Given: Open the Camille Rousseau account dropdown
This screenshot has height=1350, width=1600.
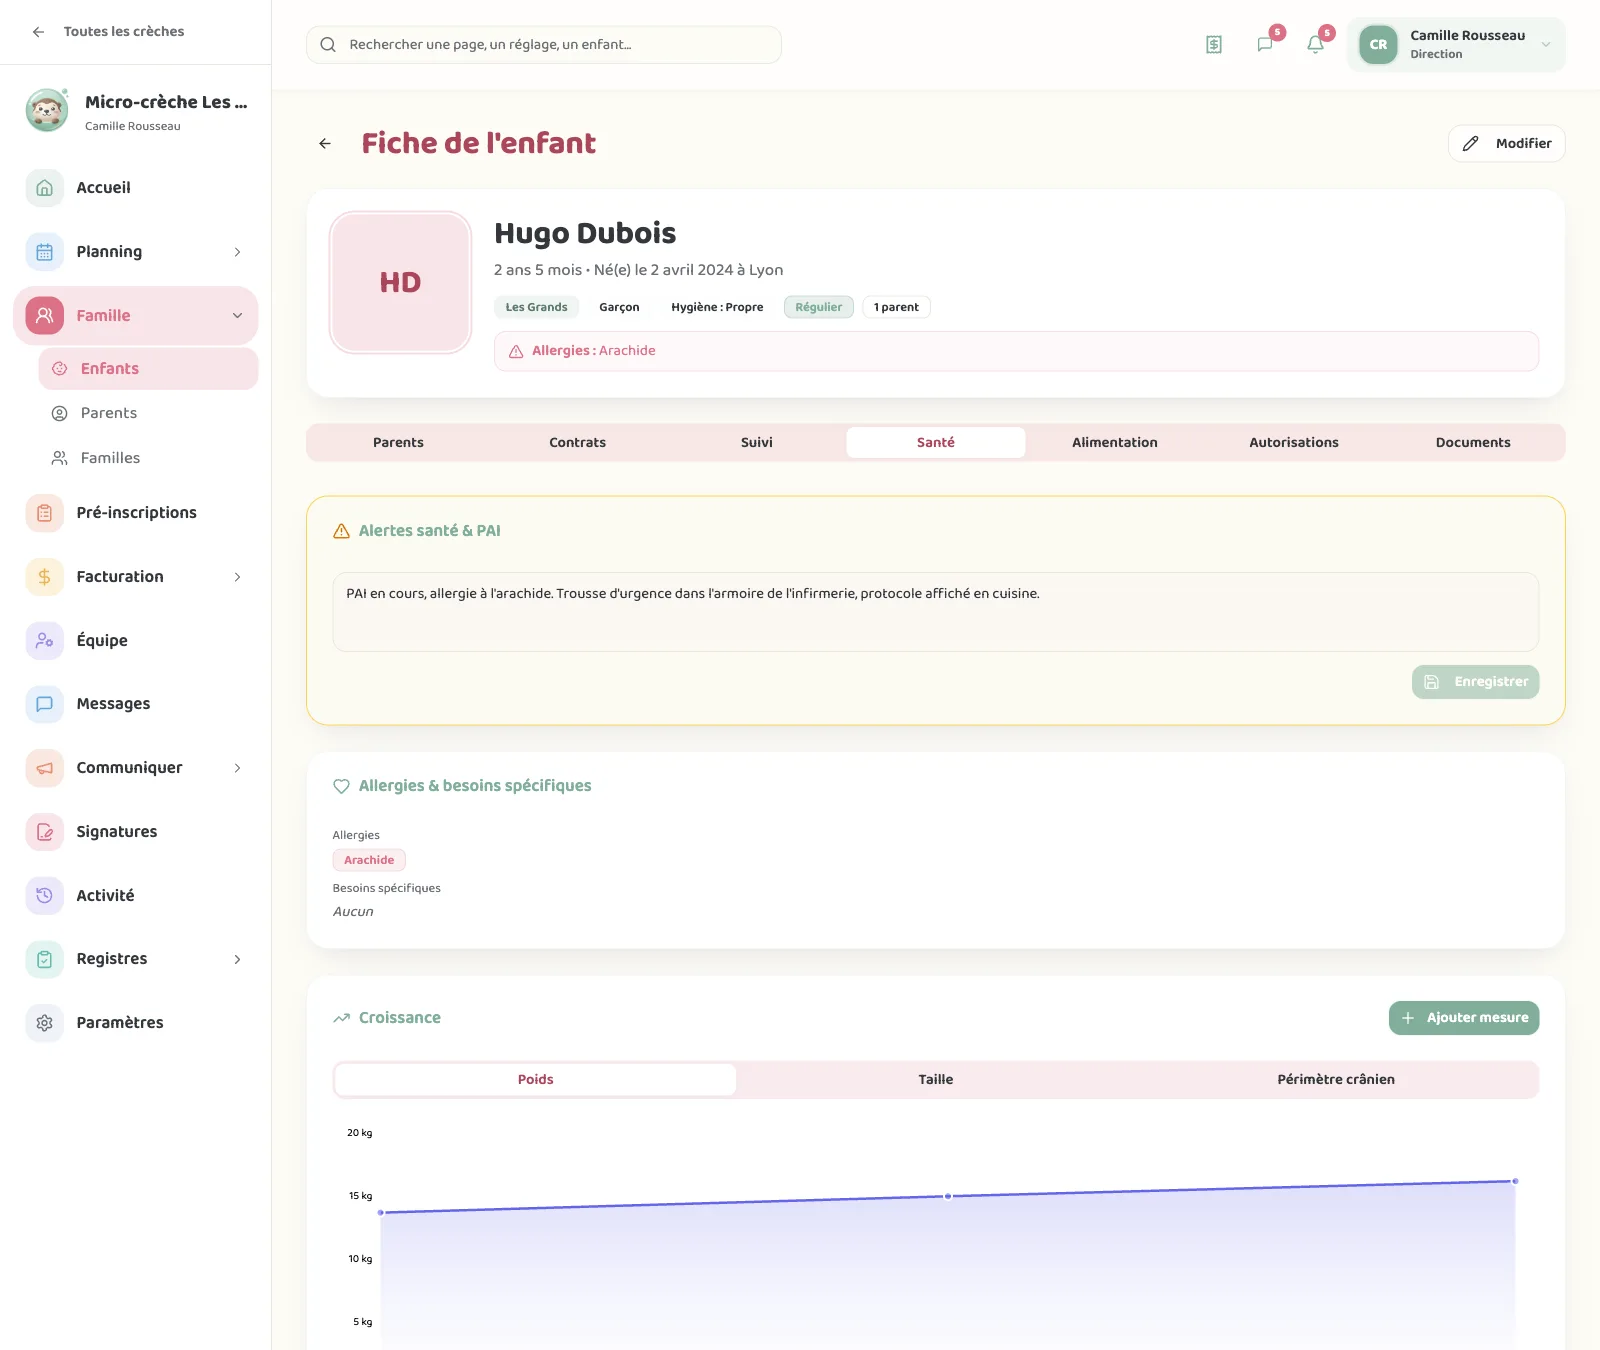Looking at the screenshot, I should pos(1456,45).
